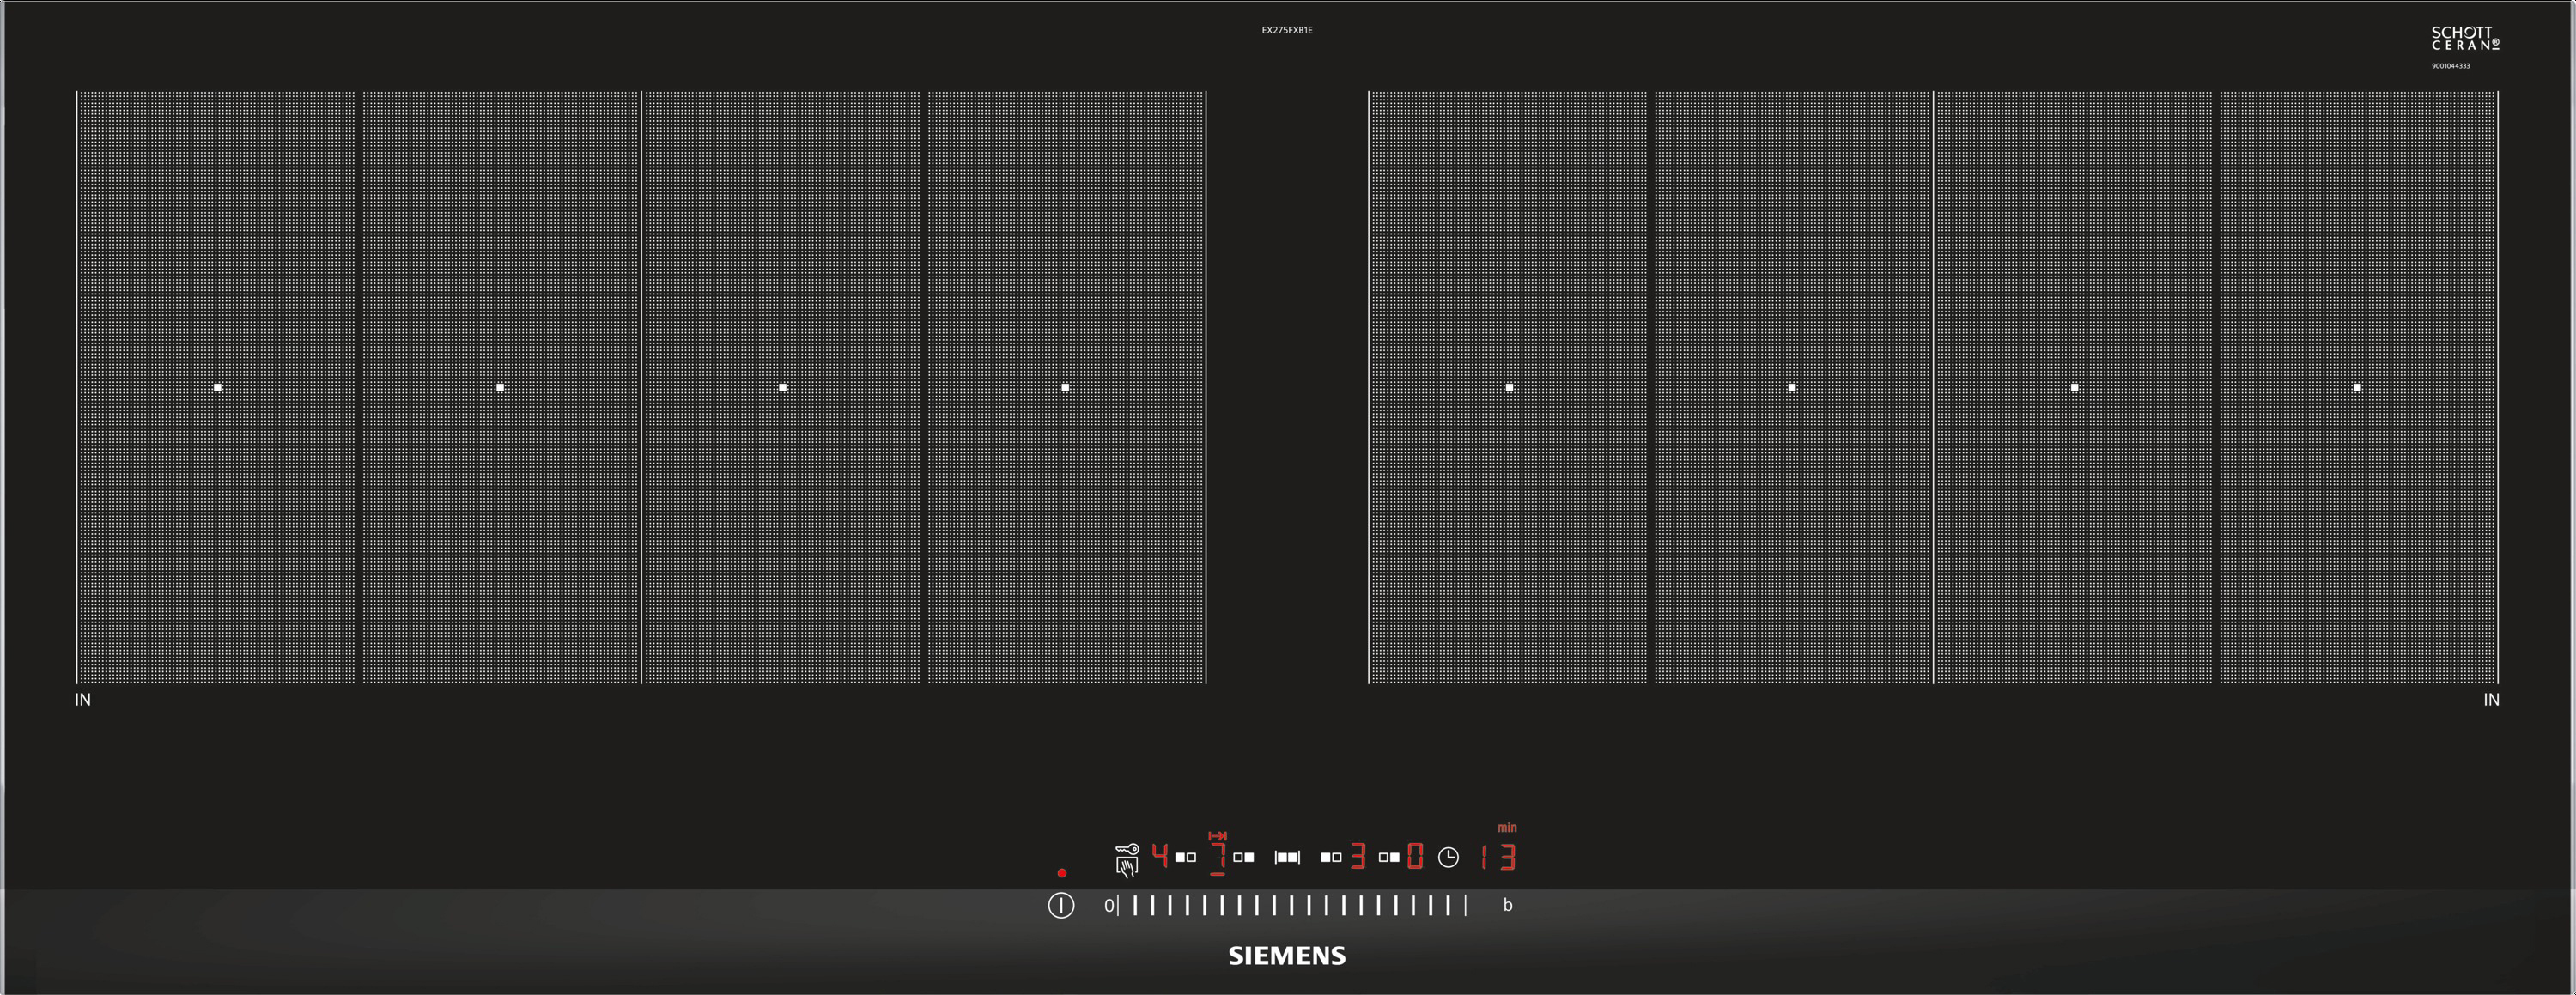2576x995 pixels.
Task: Tap the red 0 heat level display
Action: pos(1415,856)
